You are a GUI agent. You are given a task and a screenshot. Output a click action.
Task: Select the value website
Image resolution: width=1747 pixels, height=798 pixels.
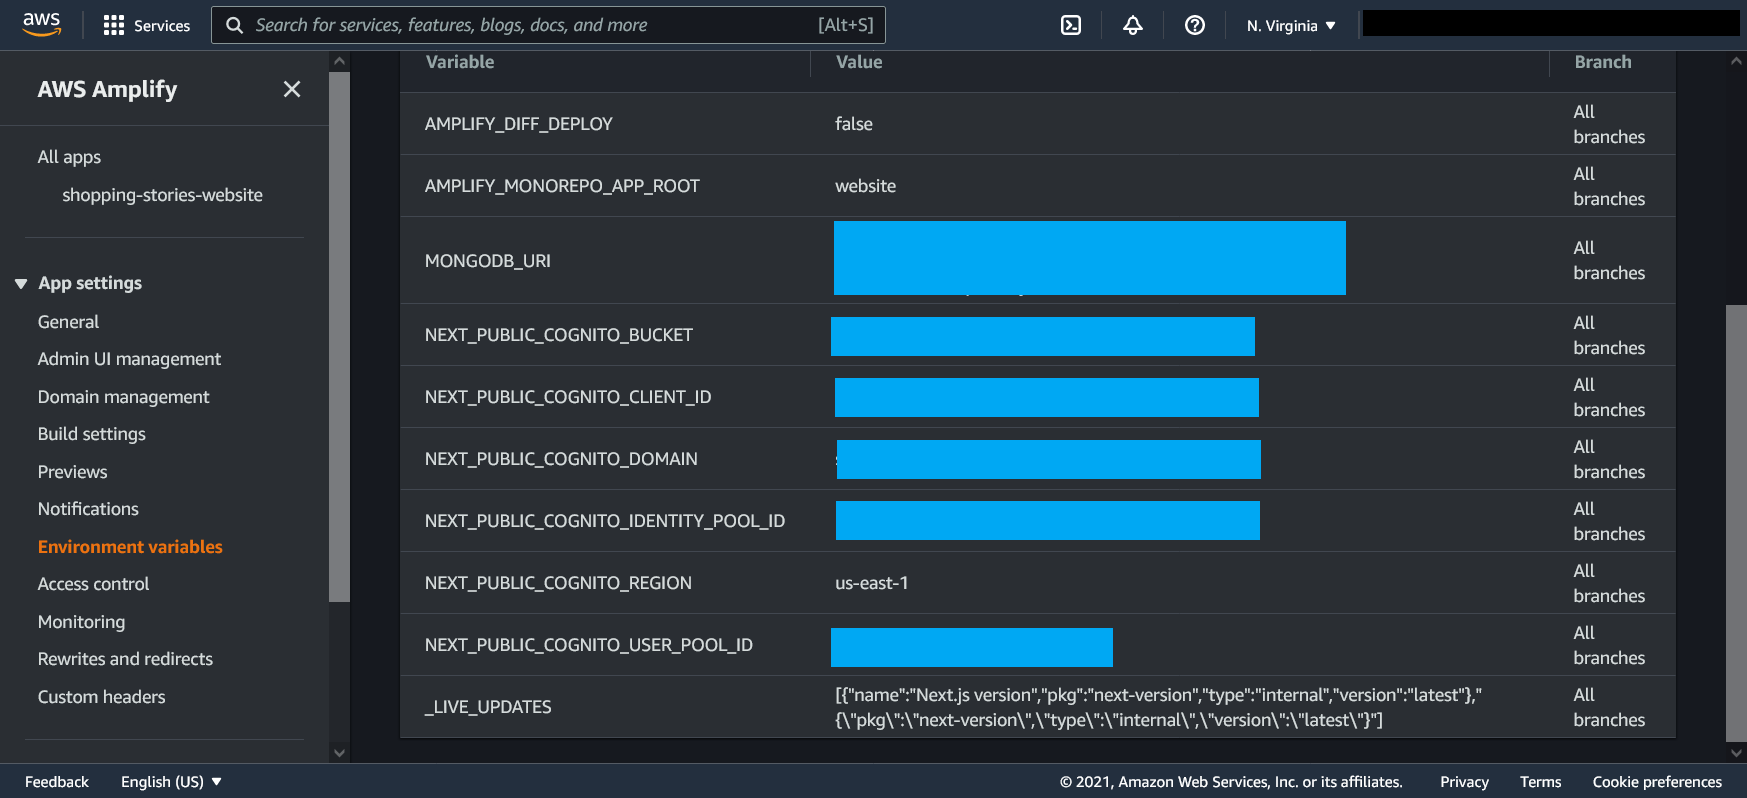(866, 186)
